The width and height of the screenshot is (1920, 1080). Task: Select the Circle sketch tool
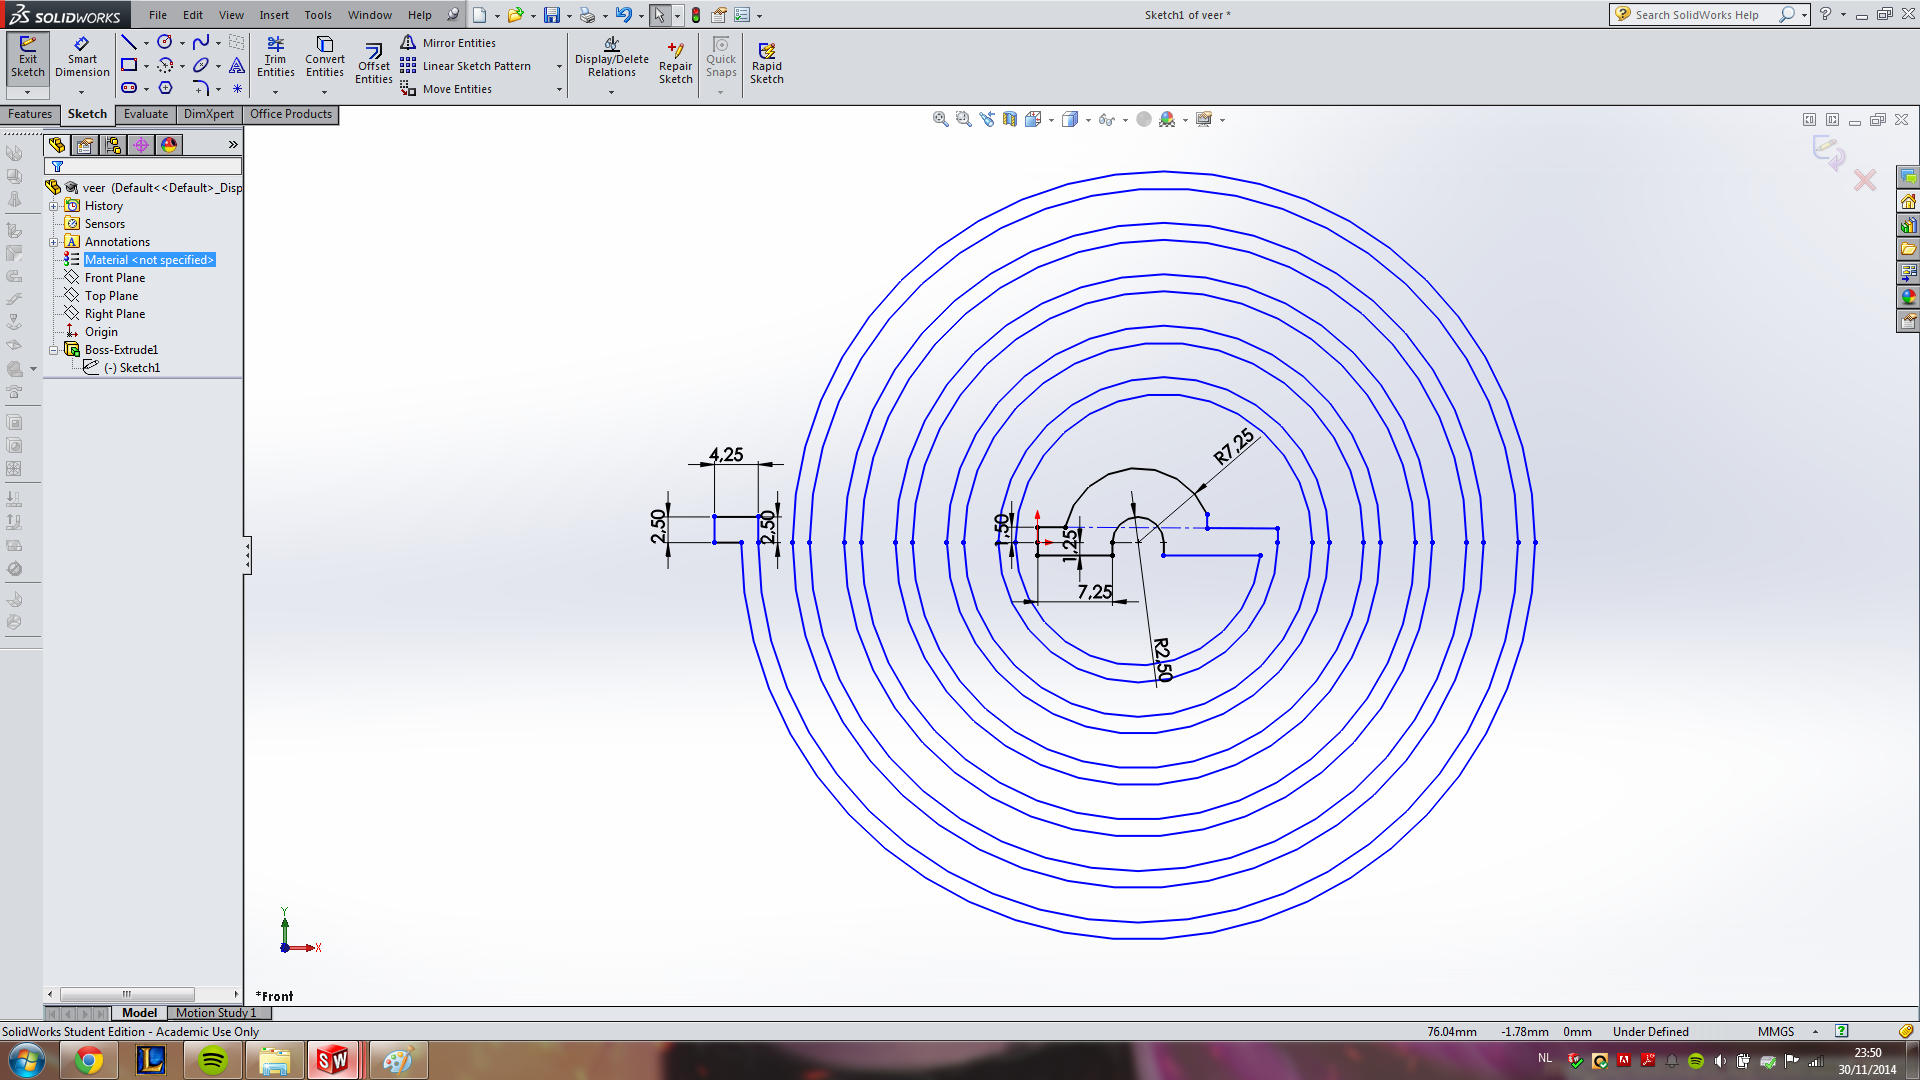click(x=165, y=42)
